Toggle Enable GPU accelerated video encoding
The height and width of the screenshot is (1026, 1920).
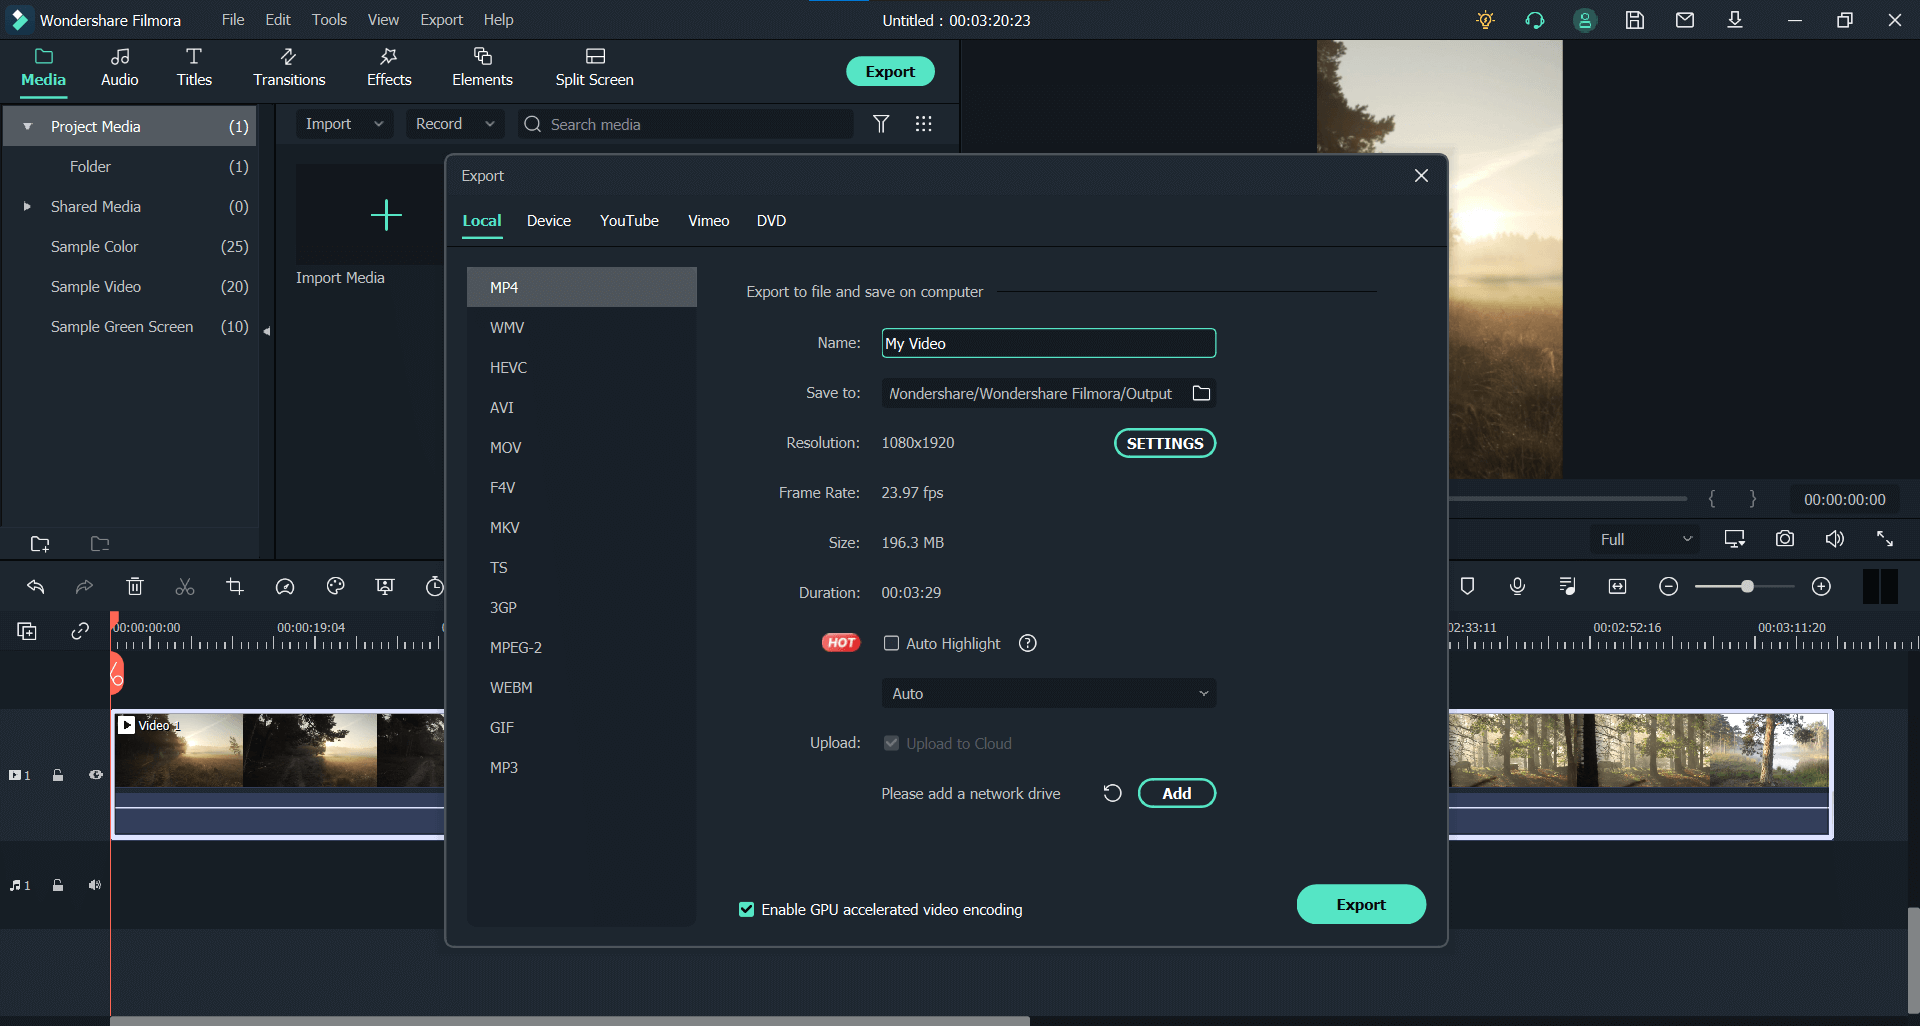pos(746,909)
